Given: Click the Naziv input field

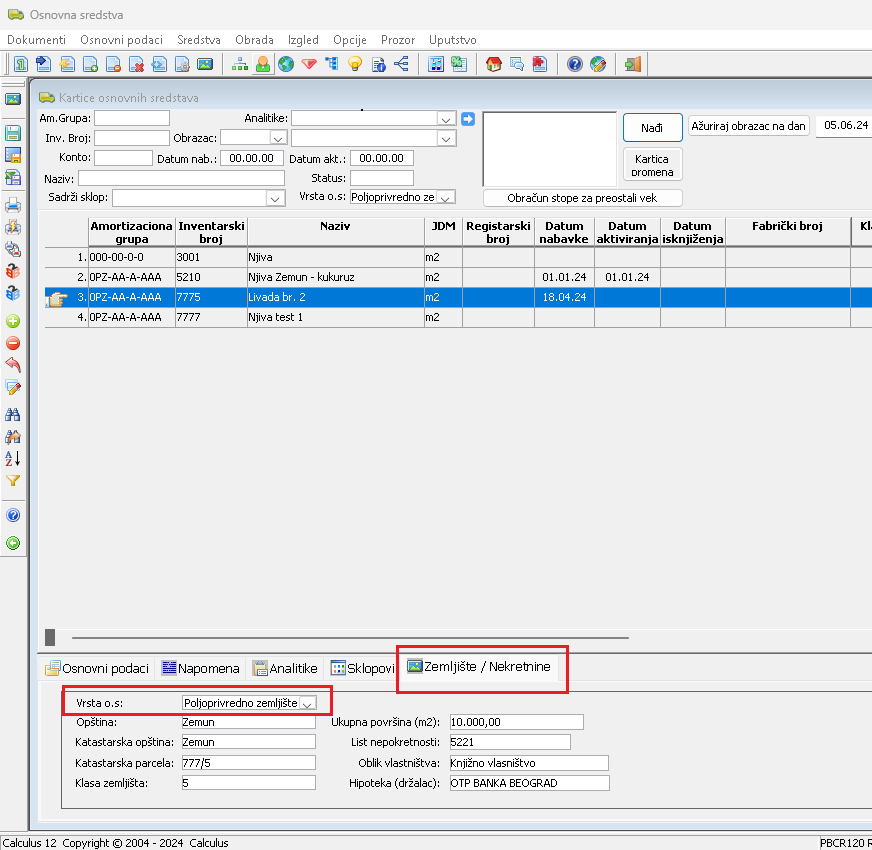Looking at the screenshot, I should coord(181,178).
